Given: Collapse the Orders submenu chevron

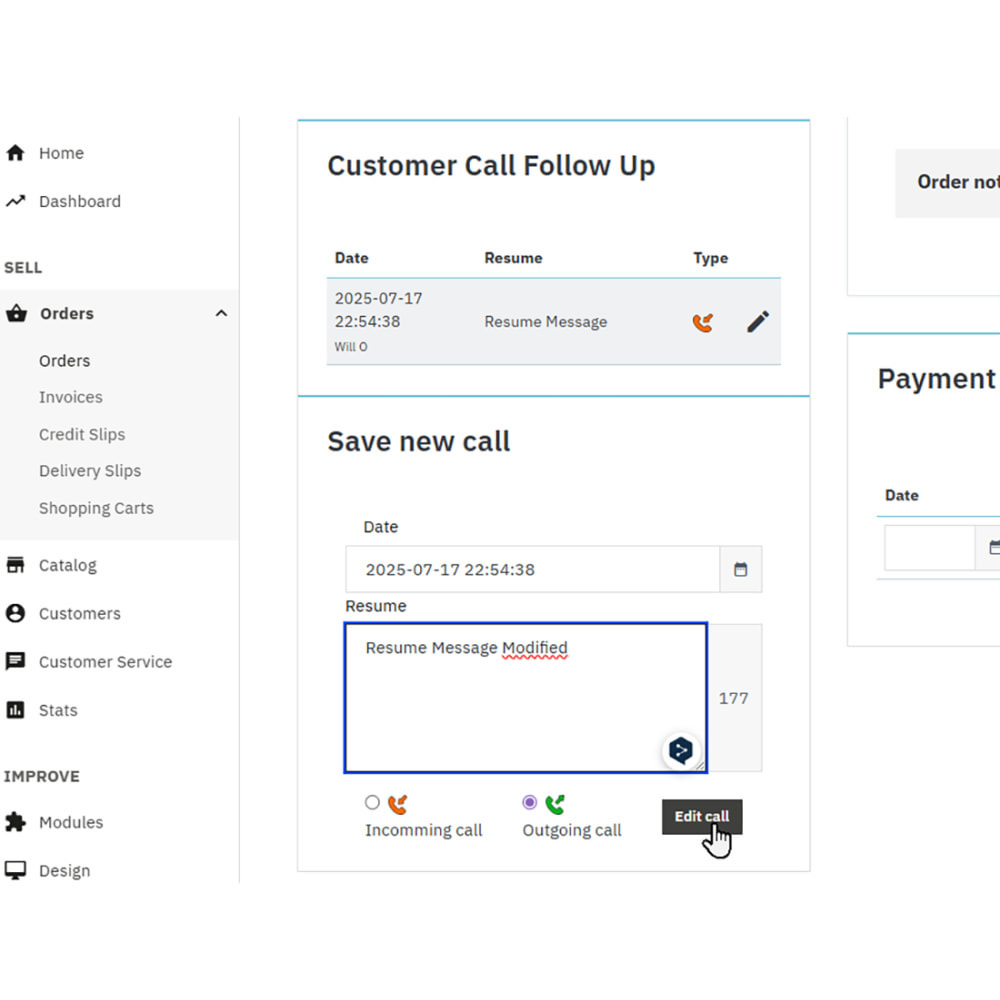Looking at the screenshot, I should [221, 313].
